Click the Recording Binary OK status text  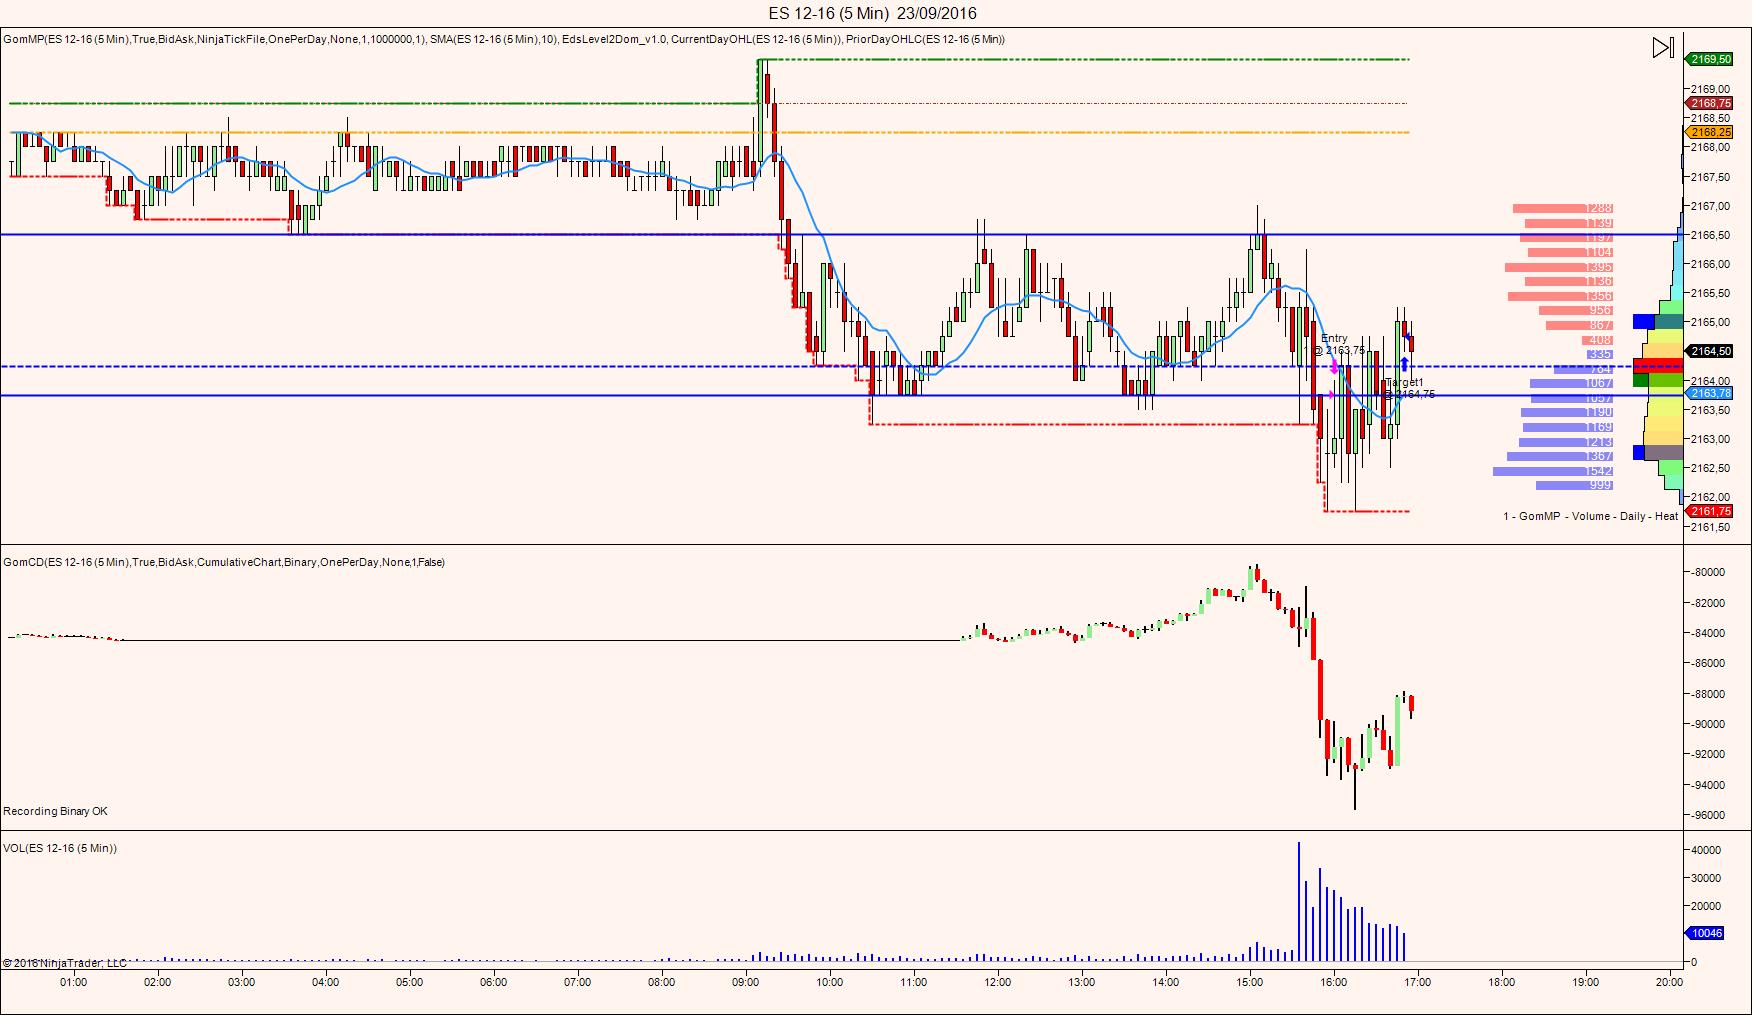click(x=55, y=811)
